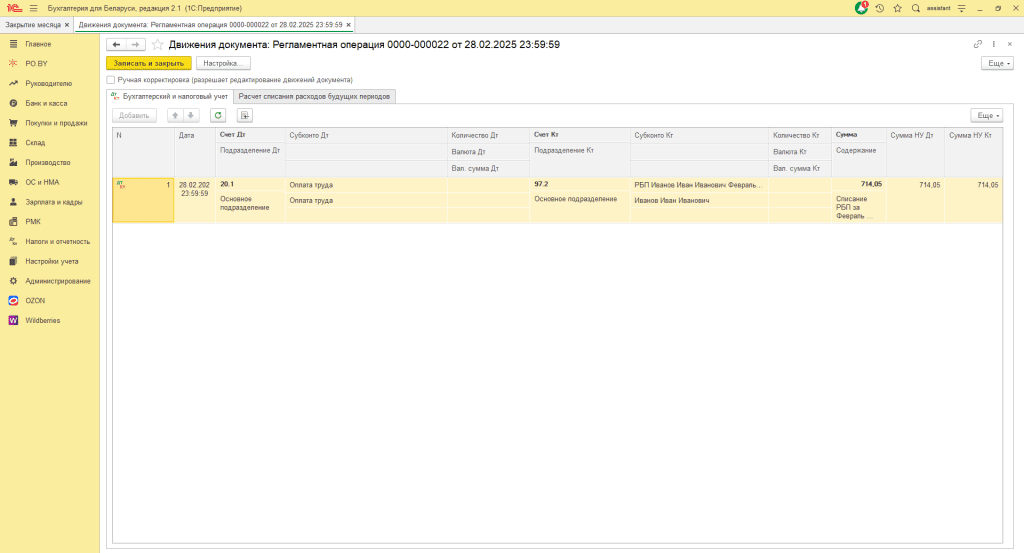Click the Настройка... button

[223, 63]
